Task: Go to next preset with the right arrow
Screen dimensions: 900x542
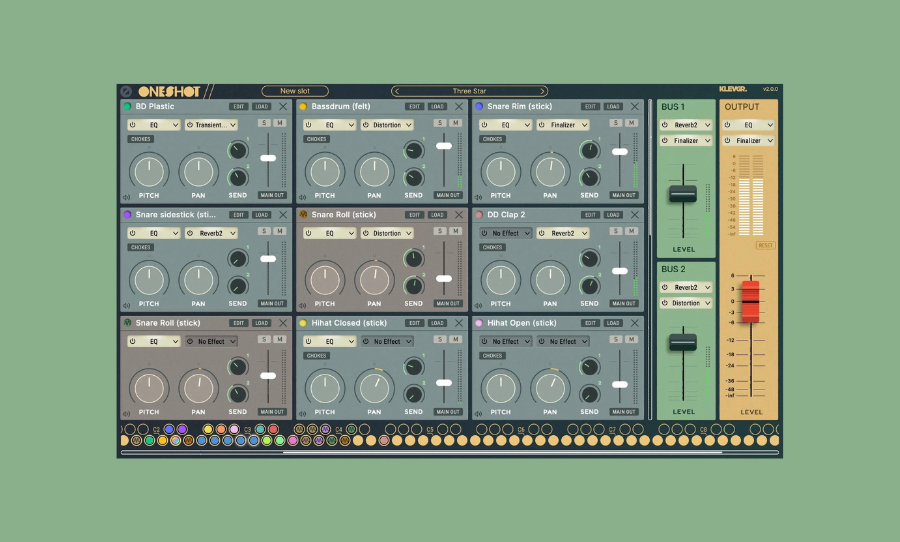Action: [543, 91]
